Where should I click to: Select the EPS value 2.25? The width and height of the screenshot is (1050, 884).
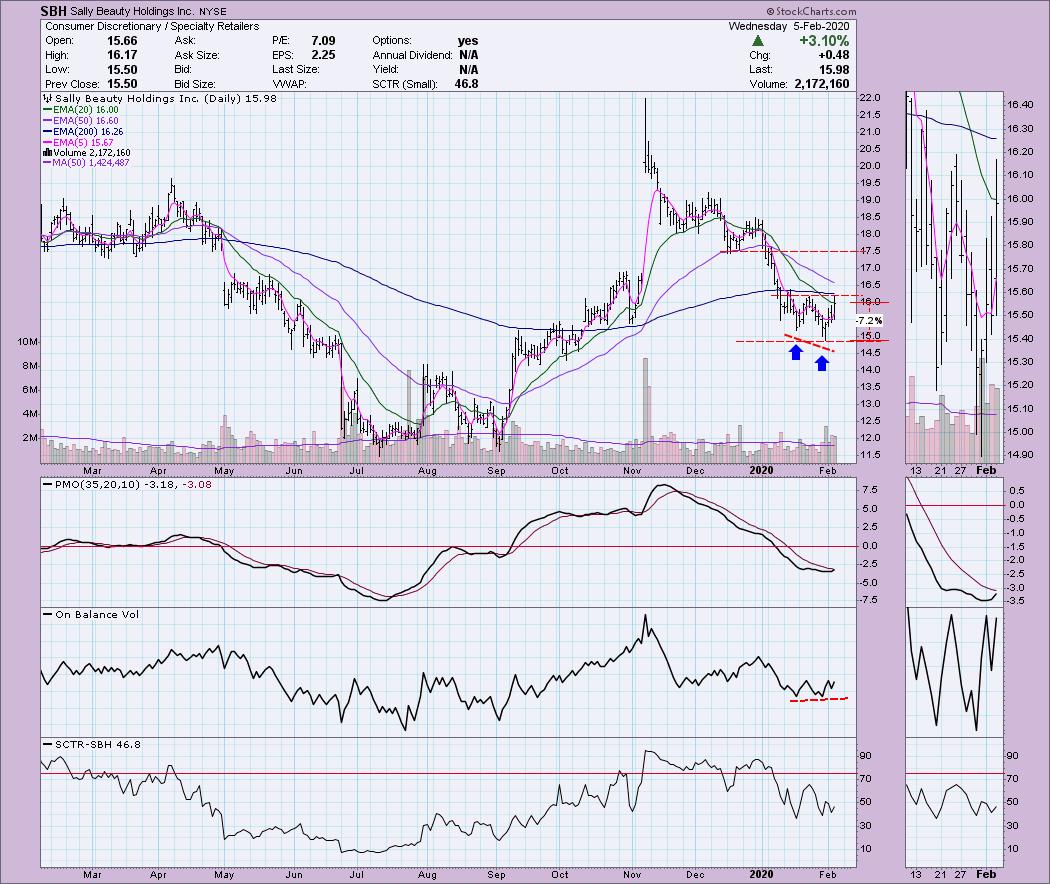[323, 55]
